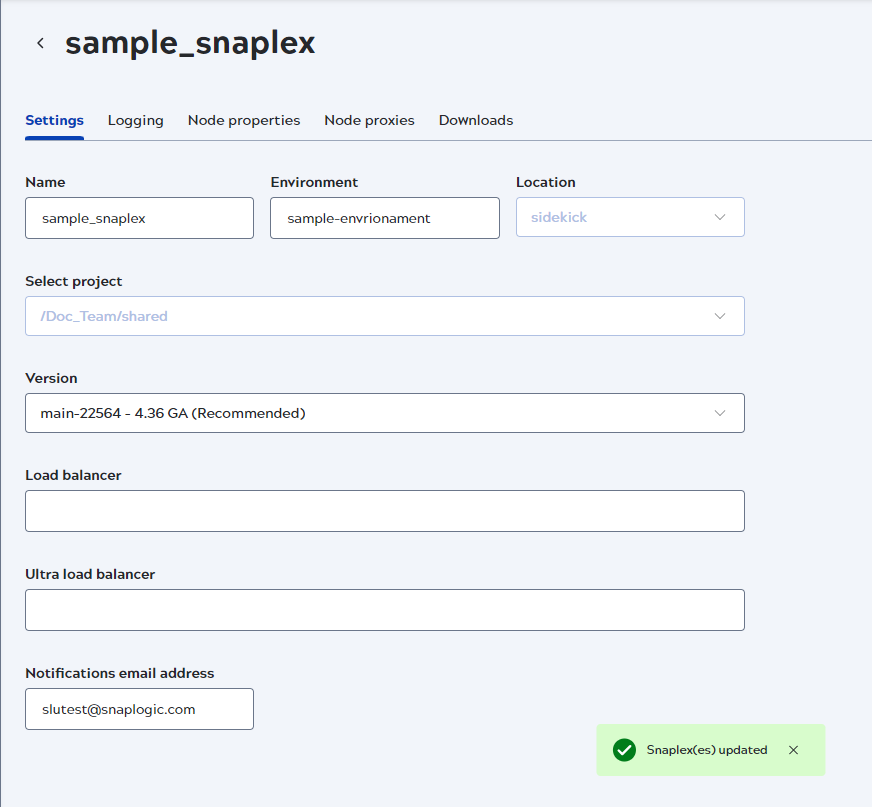Click the green success checkmark icon

[x=625, y=750]
